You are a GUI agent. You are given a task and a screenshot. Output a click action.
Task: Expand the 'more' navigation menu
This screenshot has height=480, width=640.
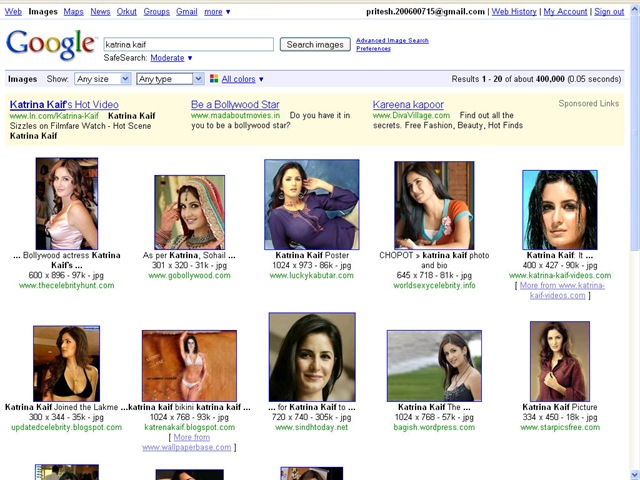tap(217, 12)
